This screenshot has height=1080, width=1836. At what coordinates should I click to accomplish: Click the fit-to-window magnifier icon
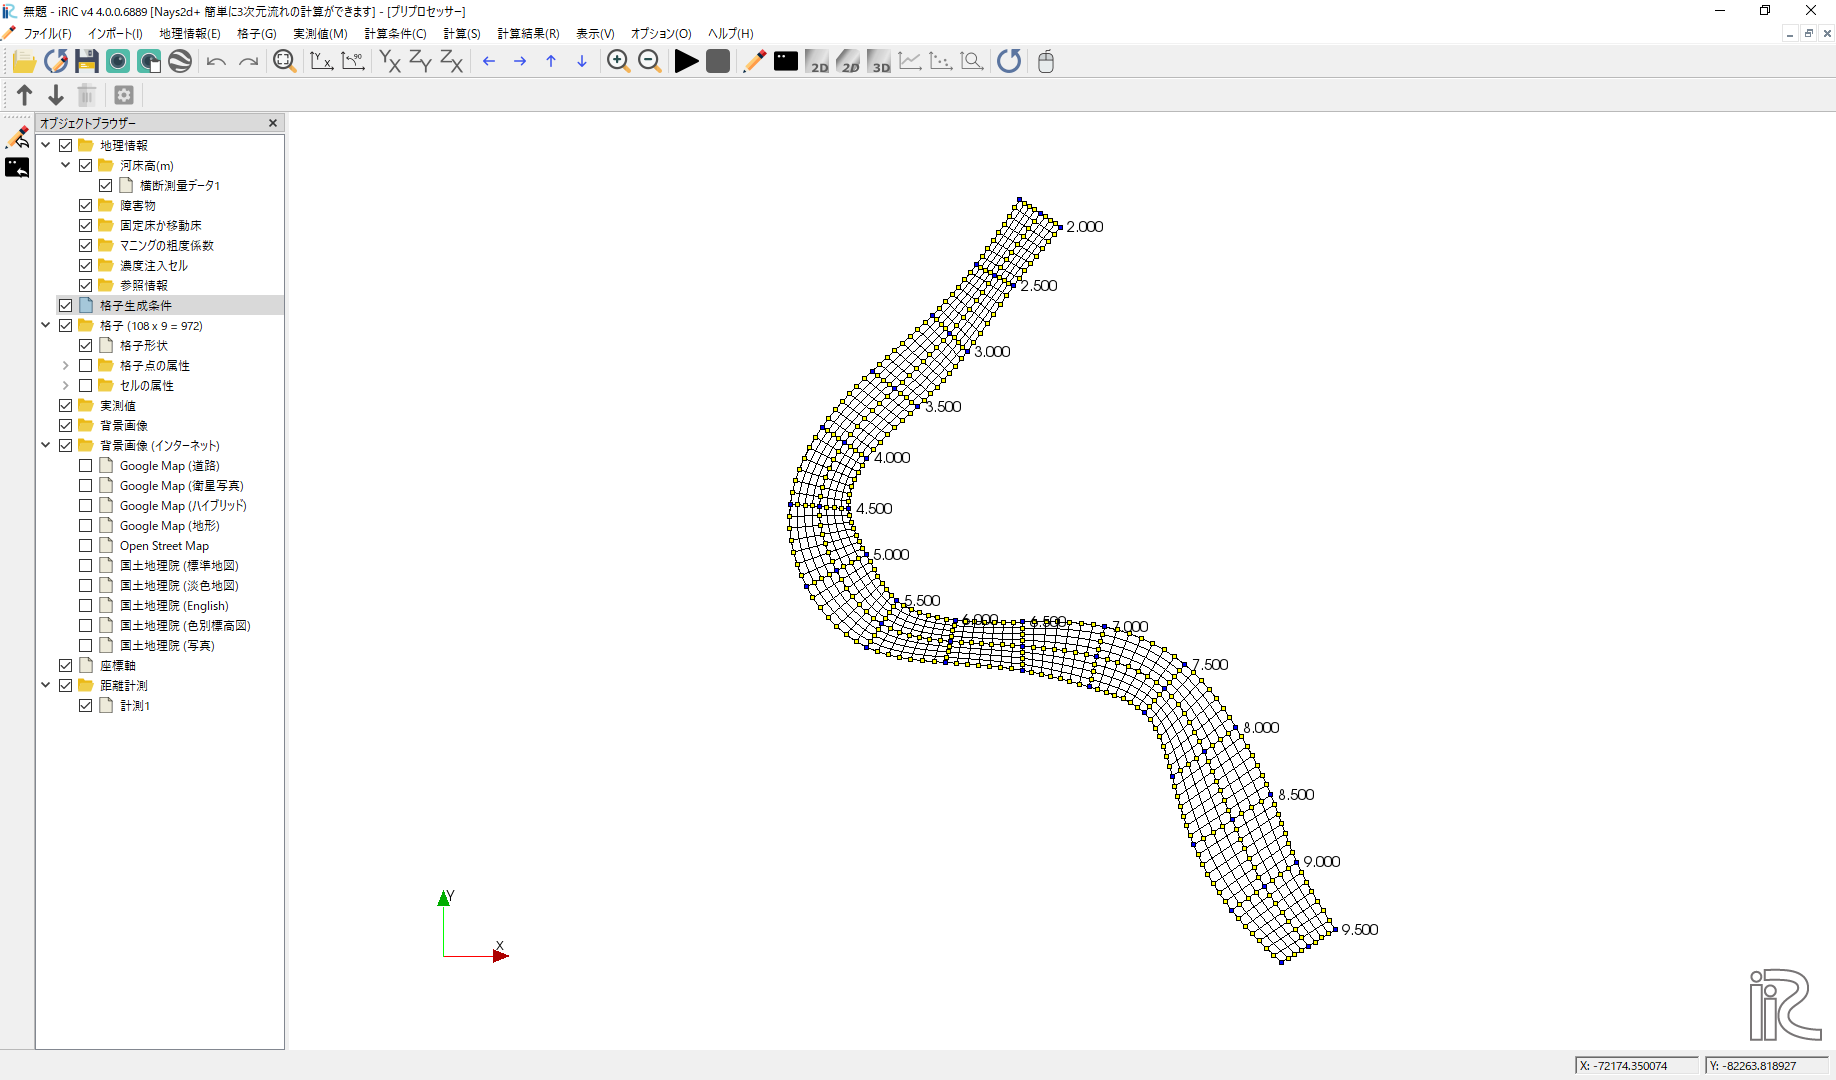pyautogui.click(x=284, y=62)
